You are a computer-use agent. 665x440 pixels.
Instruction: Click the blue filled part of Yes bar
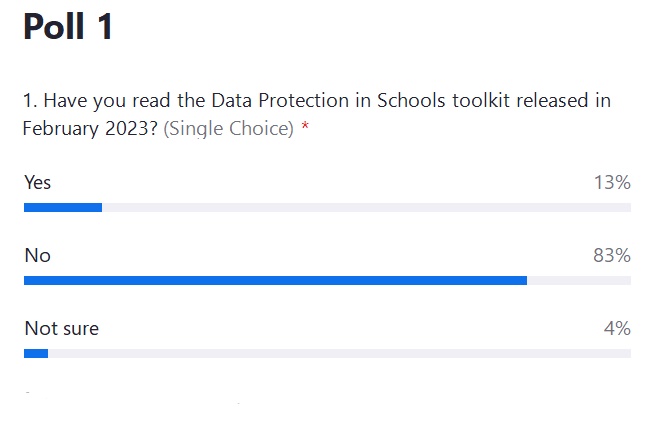tap(63, 207)
